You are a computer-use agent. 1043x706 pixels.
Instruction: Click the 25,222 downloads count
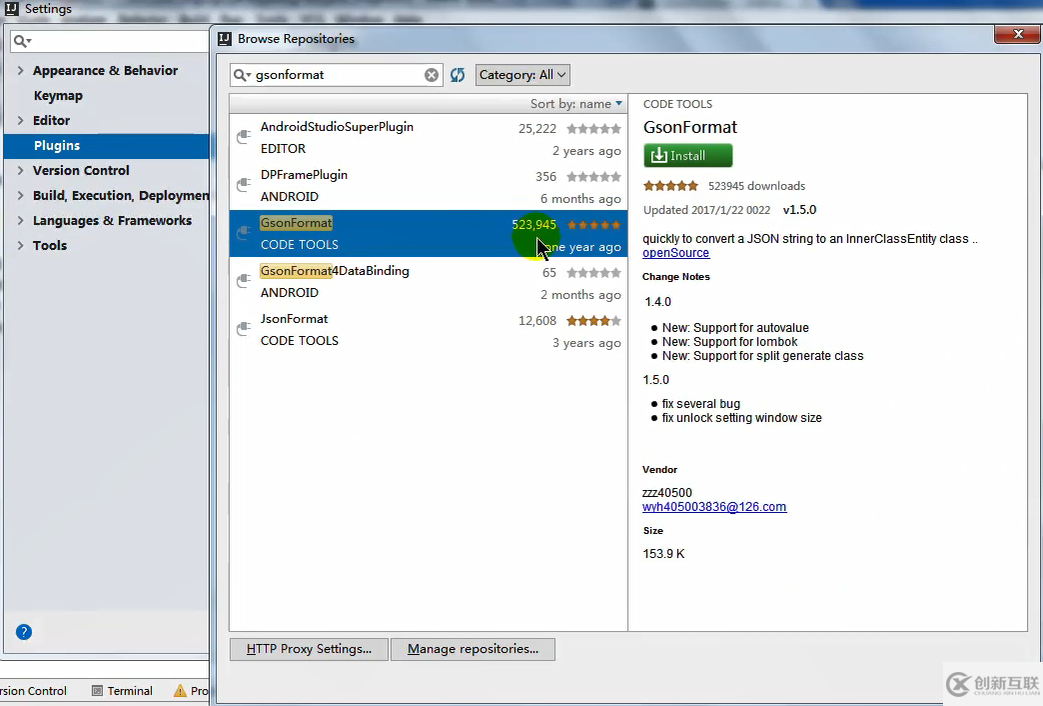coord(537,128)
